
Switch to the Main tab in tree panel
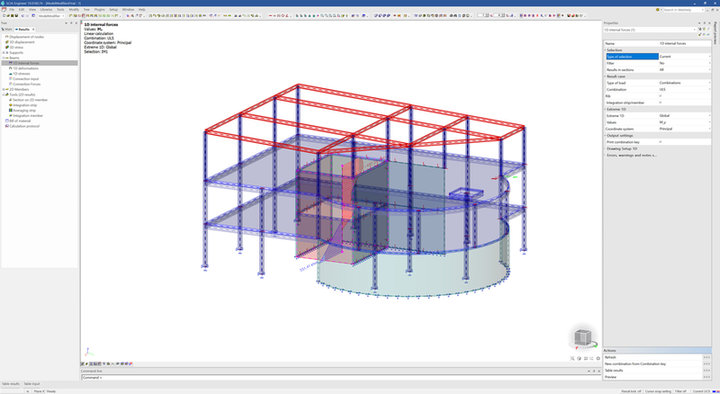(x=7, y=29)
